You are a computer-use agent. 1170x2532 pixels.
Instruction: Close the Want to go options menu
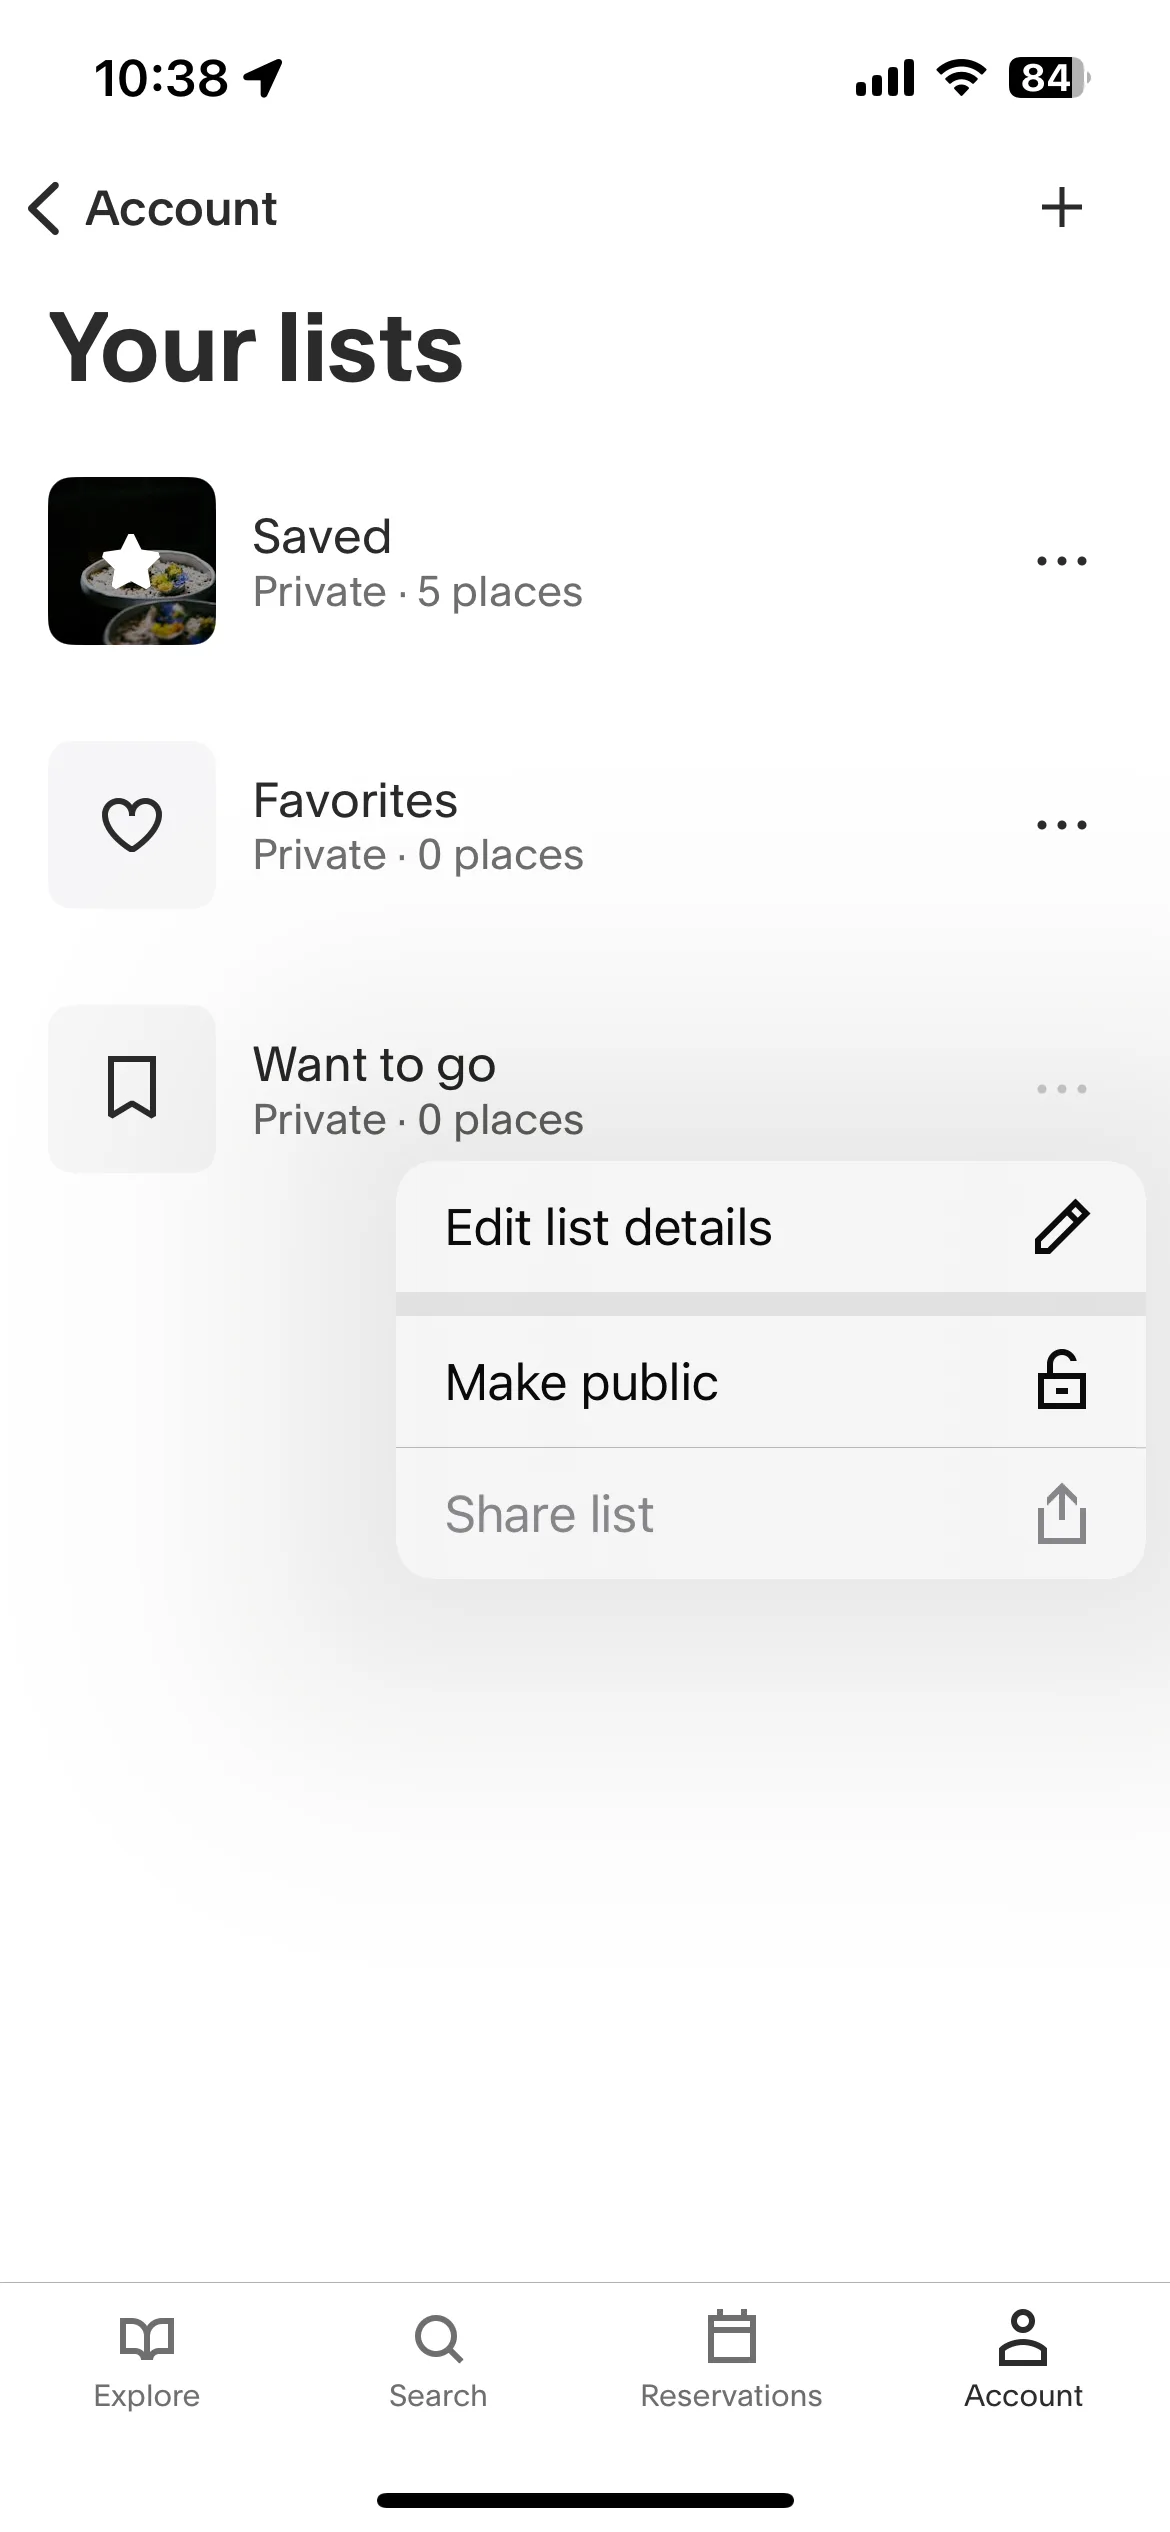(1061, 1088)
